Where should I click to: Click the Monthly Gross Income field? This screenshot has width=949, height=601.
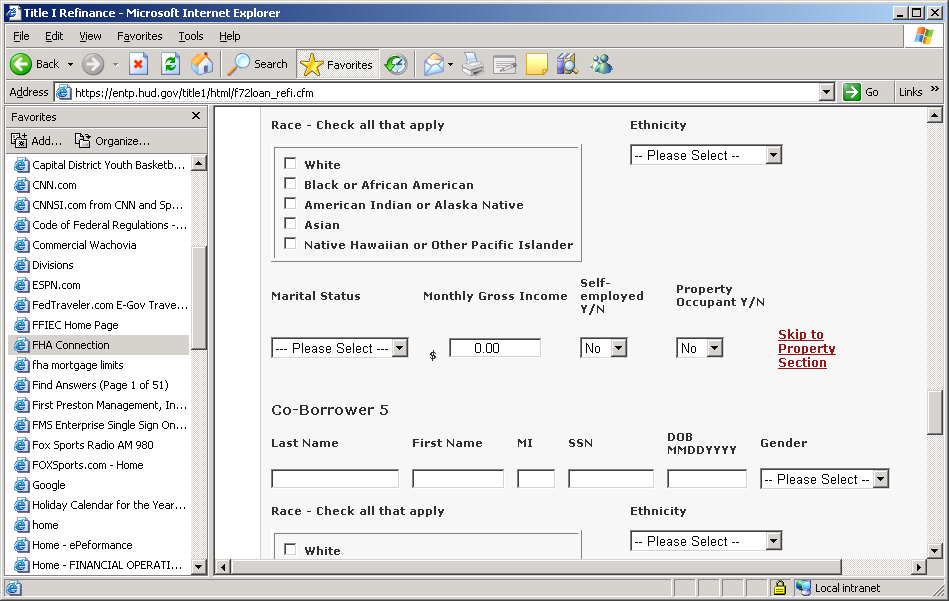pyautogui.click(x=495, y=348)
